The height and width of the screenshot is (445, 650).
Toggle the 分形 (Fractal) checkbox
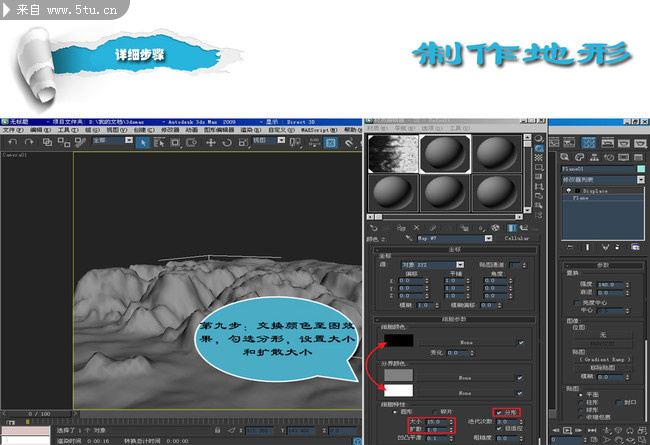click(500, 410)
